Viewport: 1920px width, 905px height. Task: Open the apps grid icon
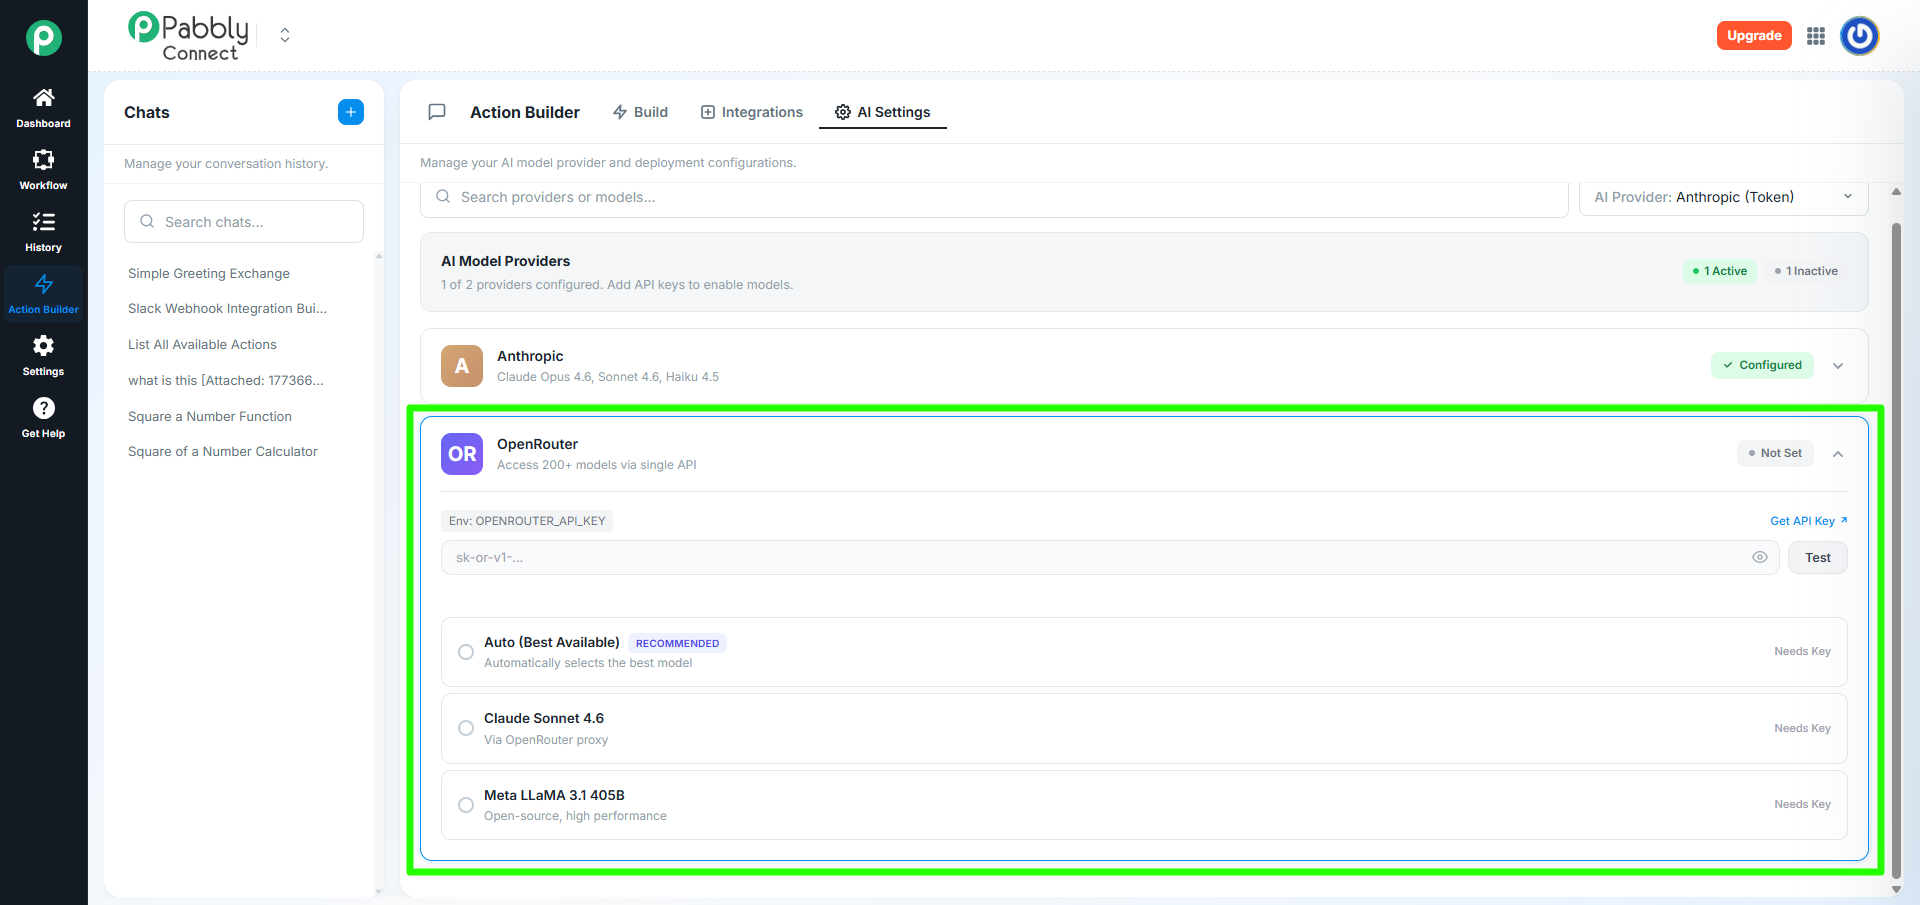point(1816,36)
